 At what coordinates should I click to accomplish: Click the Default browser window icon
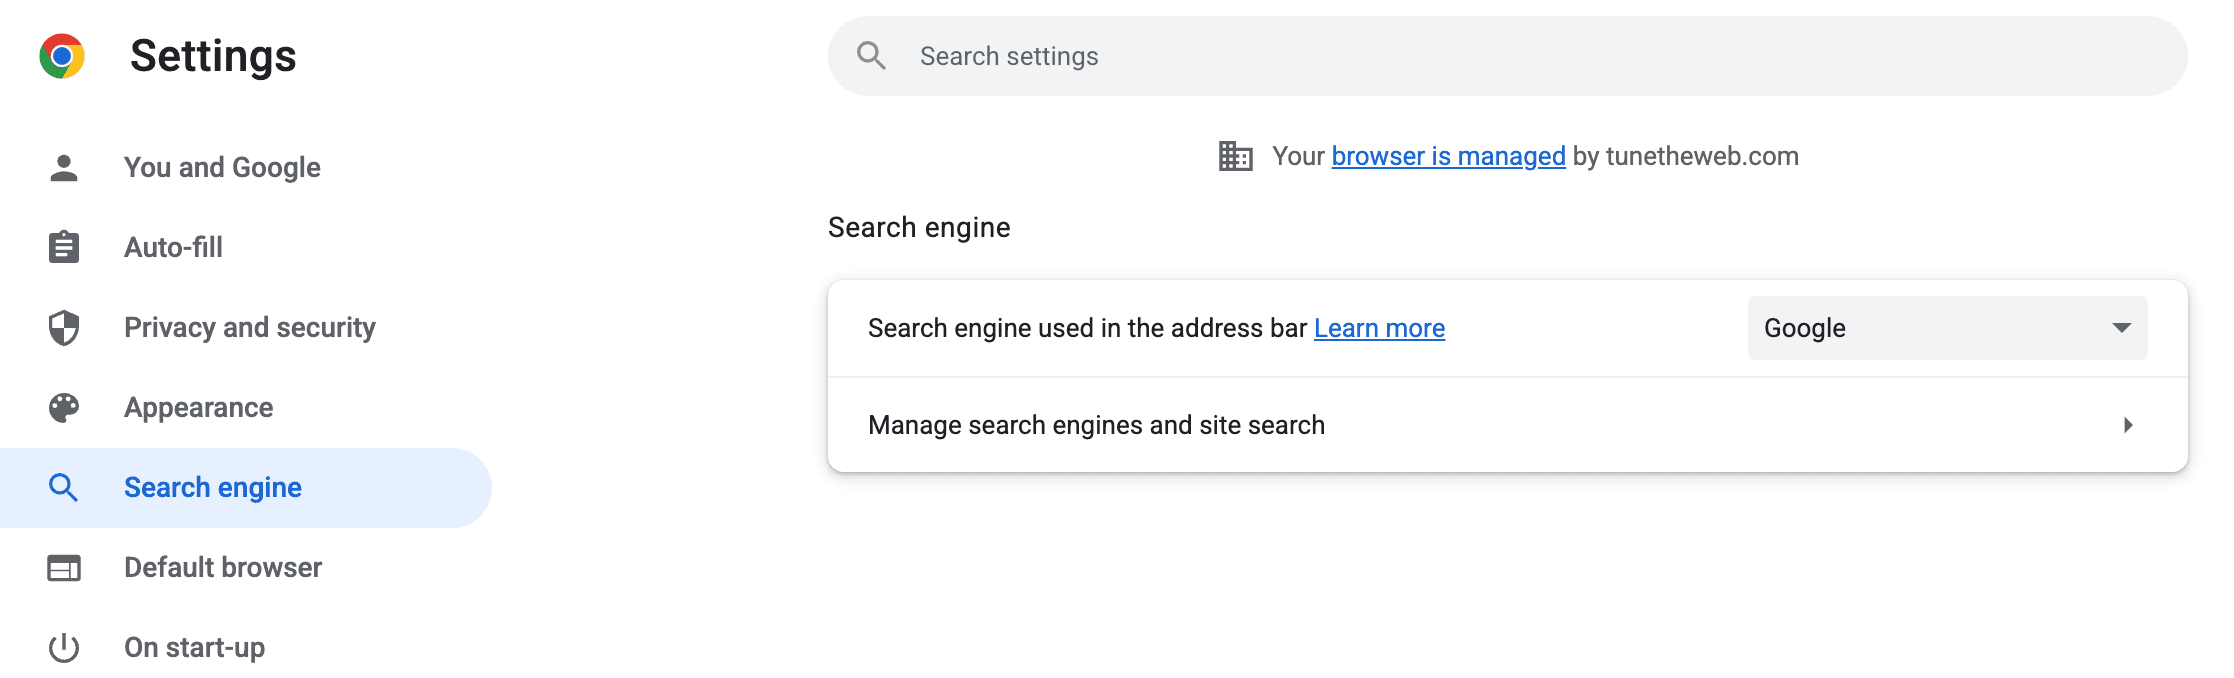[x=64, y=568]
